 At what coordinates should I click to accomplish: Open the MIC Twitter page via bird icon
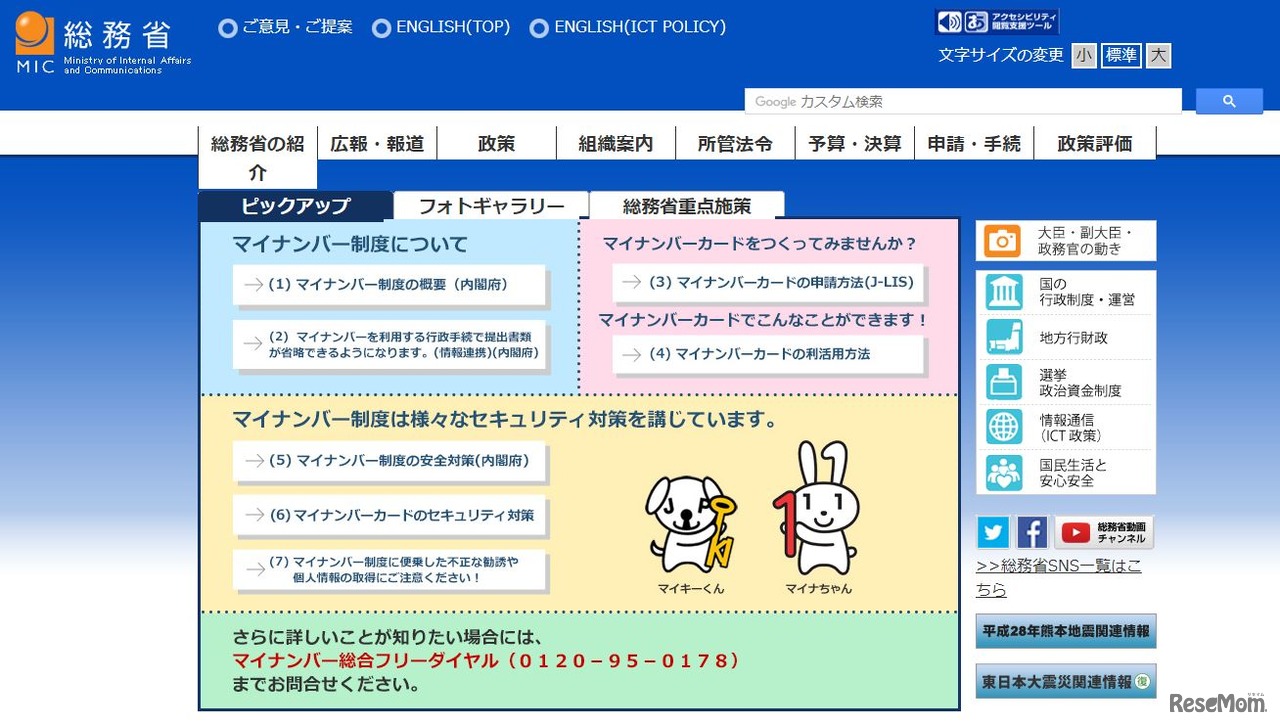[x=992, y=532]
